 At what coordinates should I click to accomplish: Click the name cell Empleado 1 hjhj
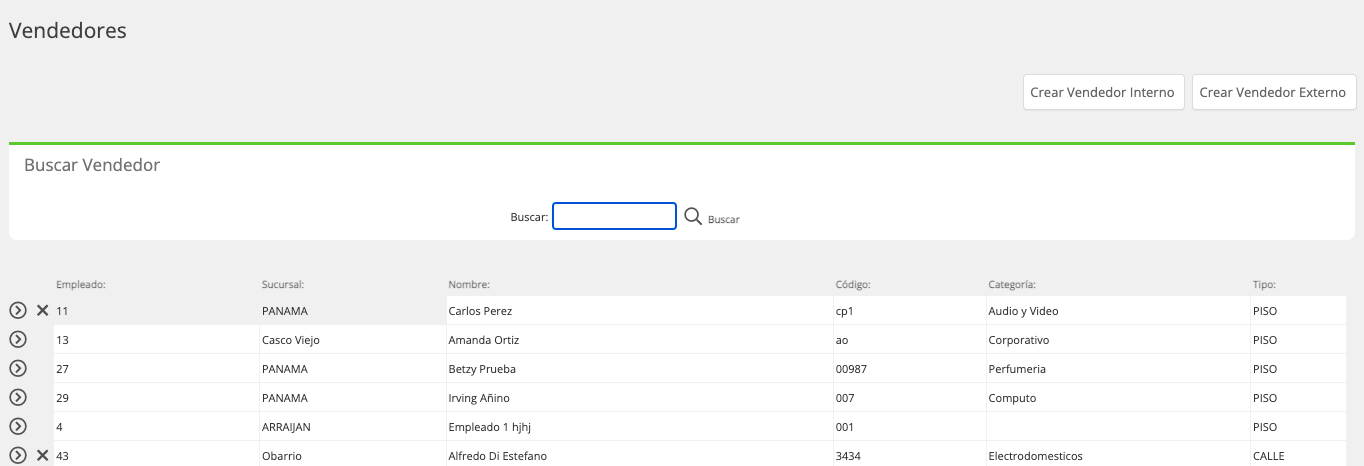(638, 427)
